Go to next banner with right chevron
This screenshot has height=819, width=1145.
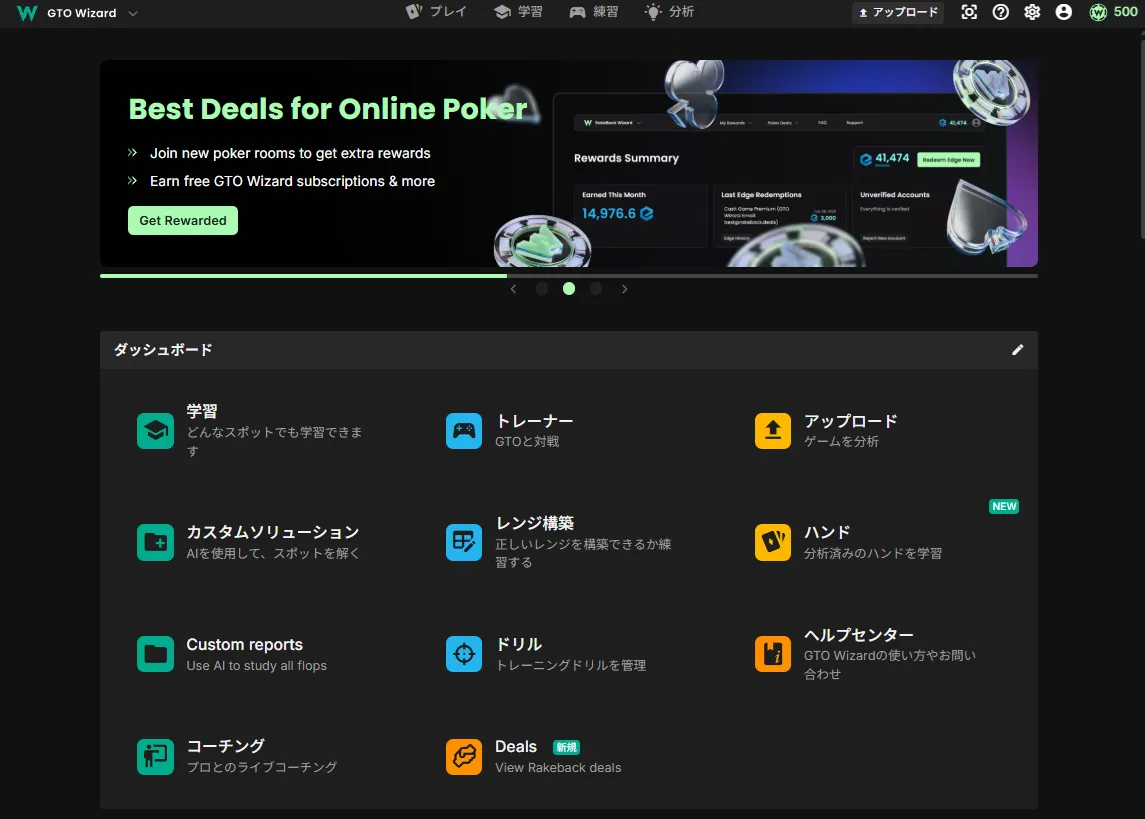(625, 289)
